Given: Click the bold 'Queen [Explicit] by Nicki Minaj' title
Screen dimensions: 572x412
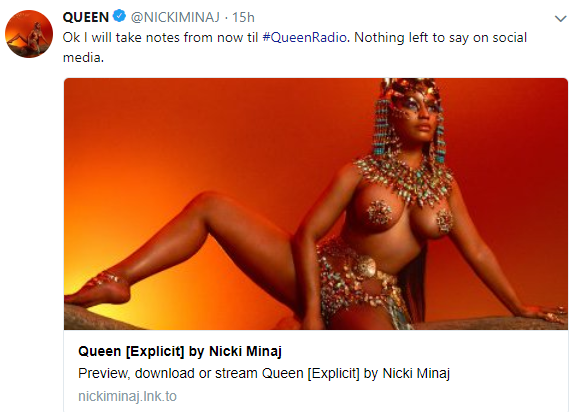Looking at the screenshot, I should point(180,351).
